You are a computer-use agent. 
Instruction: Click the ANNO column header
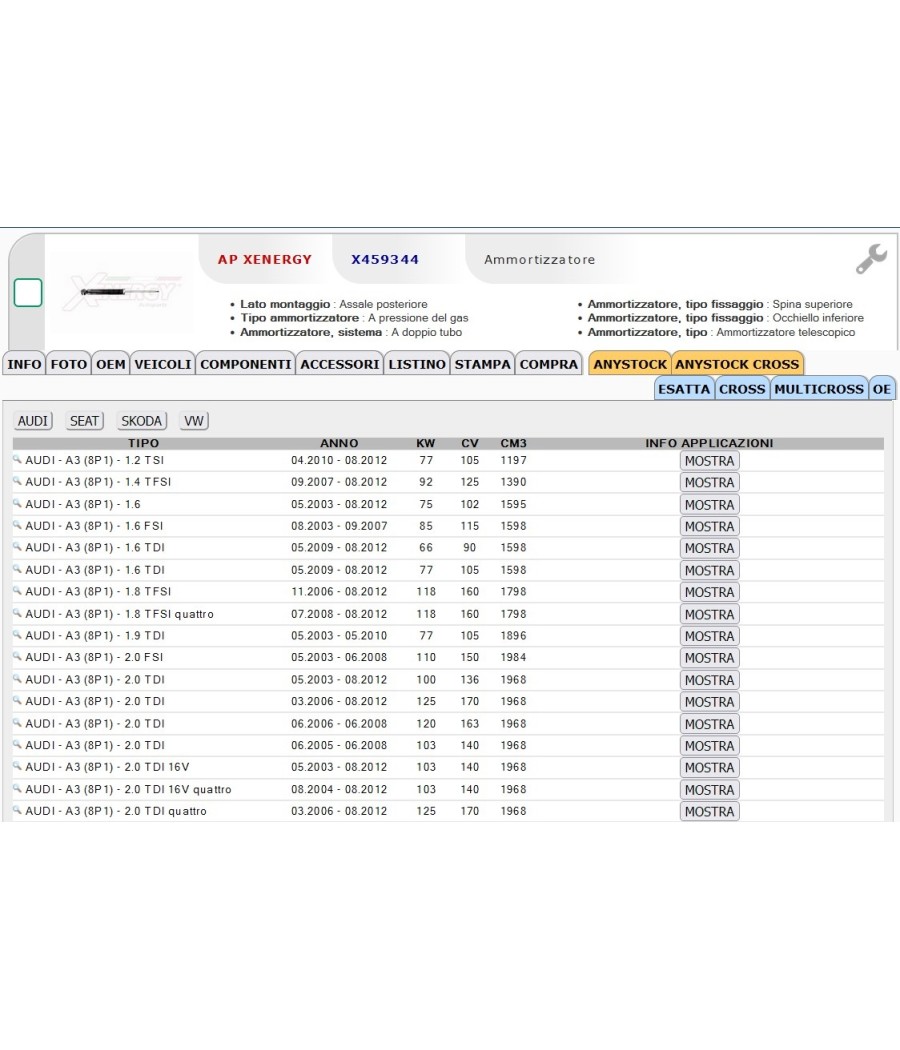(339, 443)
